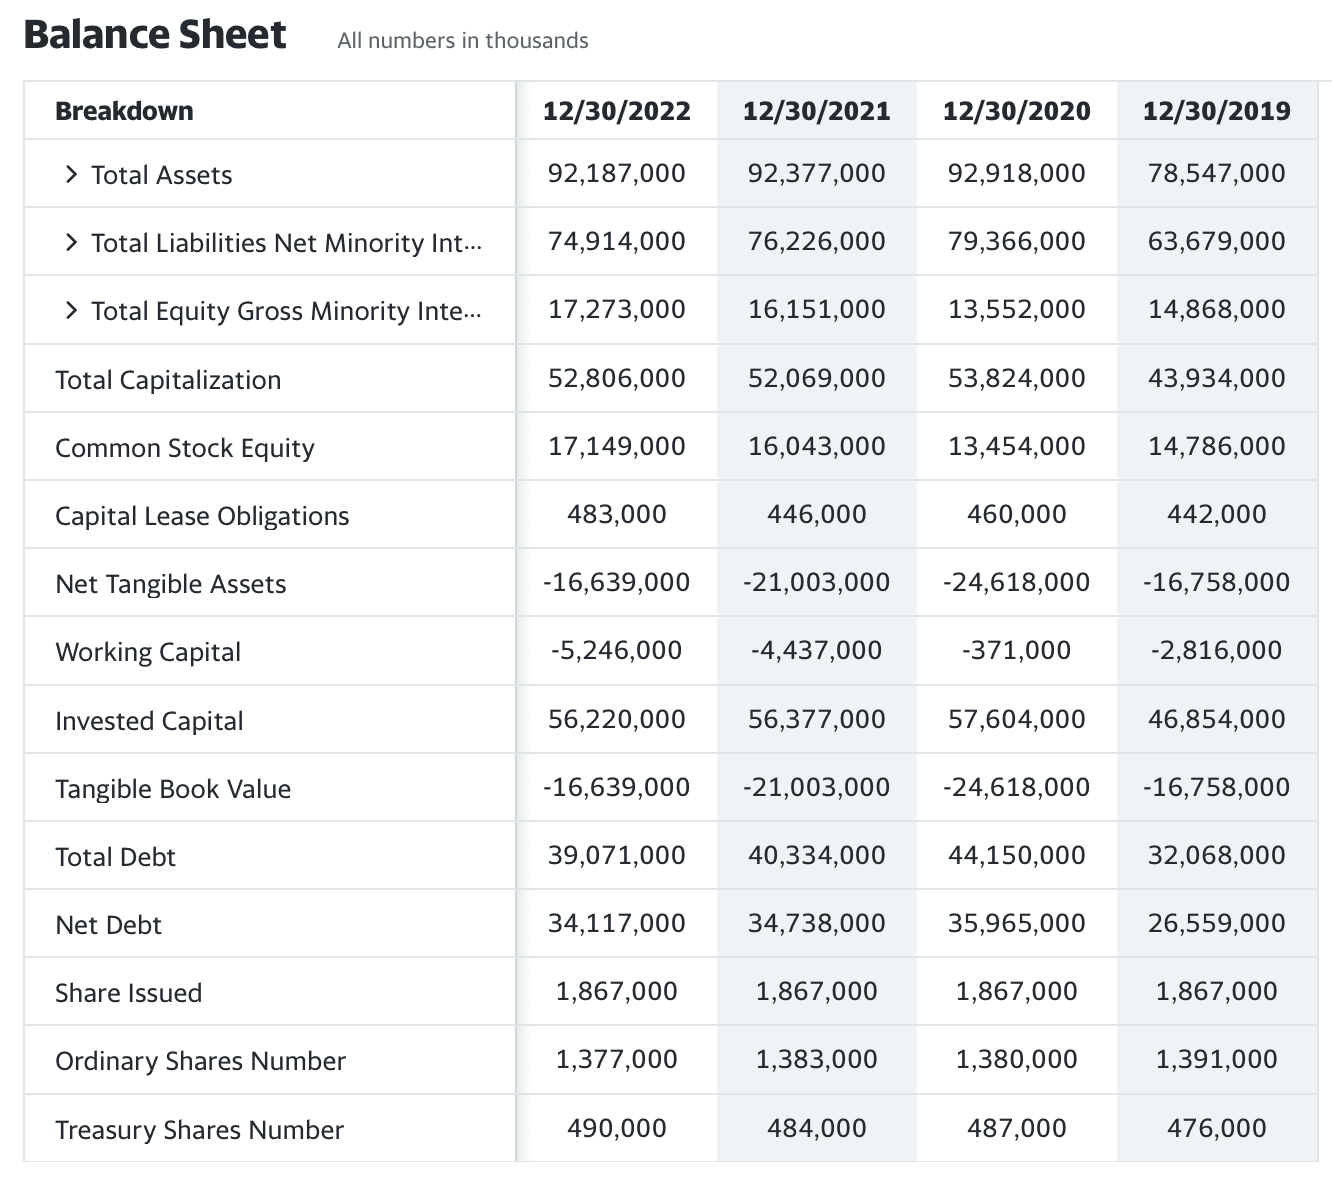The image size is (1332, 1193).
Task: Click Total Equity 2019 value 14,868,000
Action: point(1217,309)
